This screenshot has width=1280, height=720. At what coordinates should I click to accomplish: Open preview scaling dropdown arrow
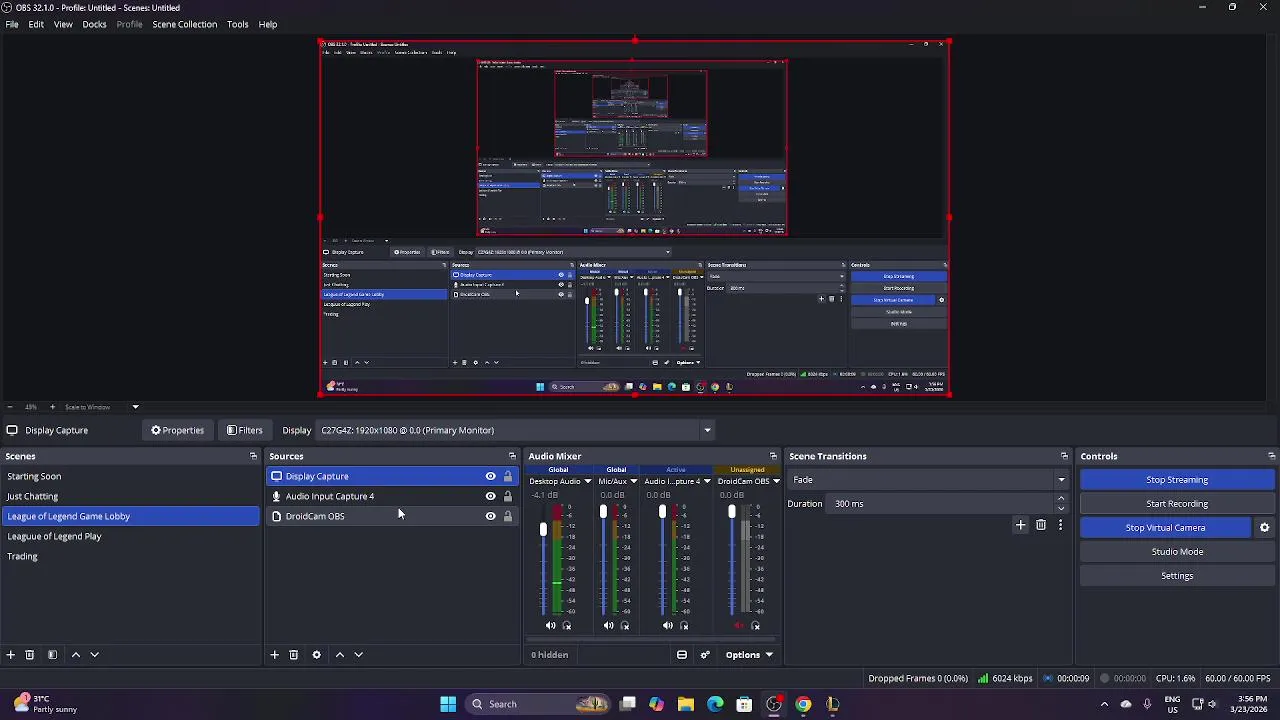pyautogui.click(x=135, y=407)
